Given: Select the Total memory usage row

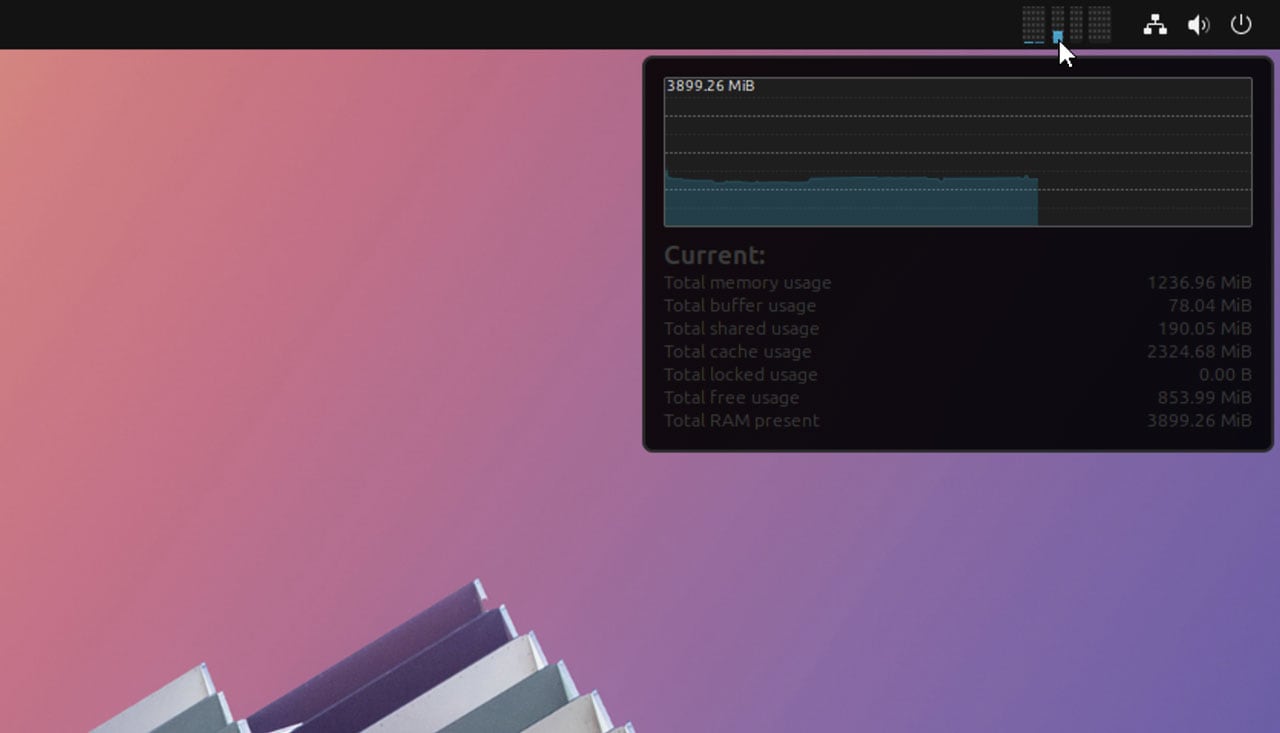Looking at the screenshot, I should (x=958, y=283).
